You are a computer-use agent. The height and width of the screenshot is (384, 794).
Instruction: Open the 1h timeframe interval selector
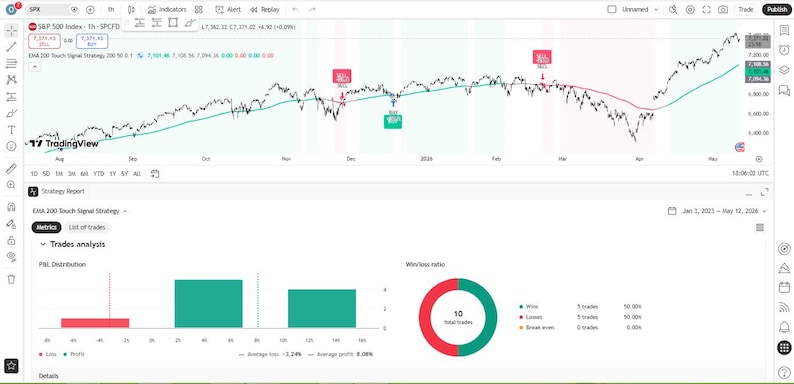[x=110, y=9]
